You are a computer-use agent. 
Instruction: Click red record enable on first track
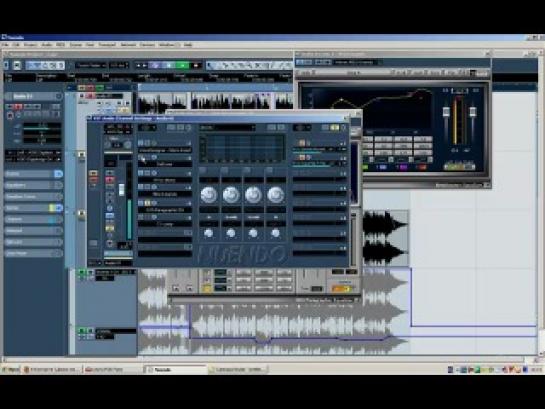pos(90,96)
